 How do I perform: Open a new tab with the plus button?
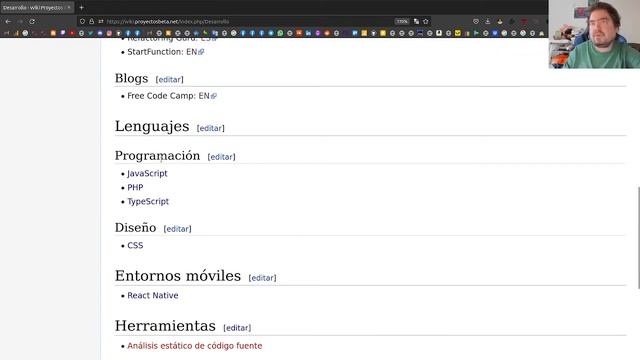(x=81, y=7)
